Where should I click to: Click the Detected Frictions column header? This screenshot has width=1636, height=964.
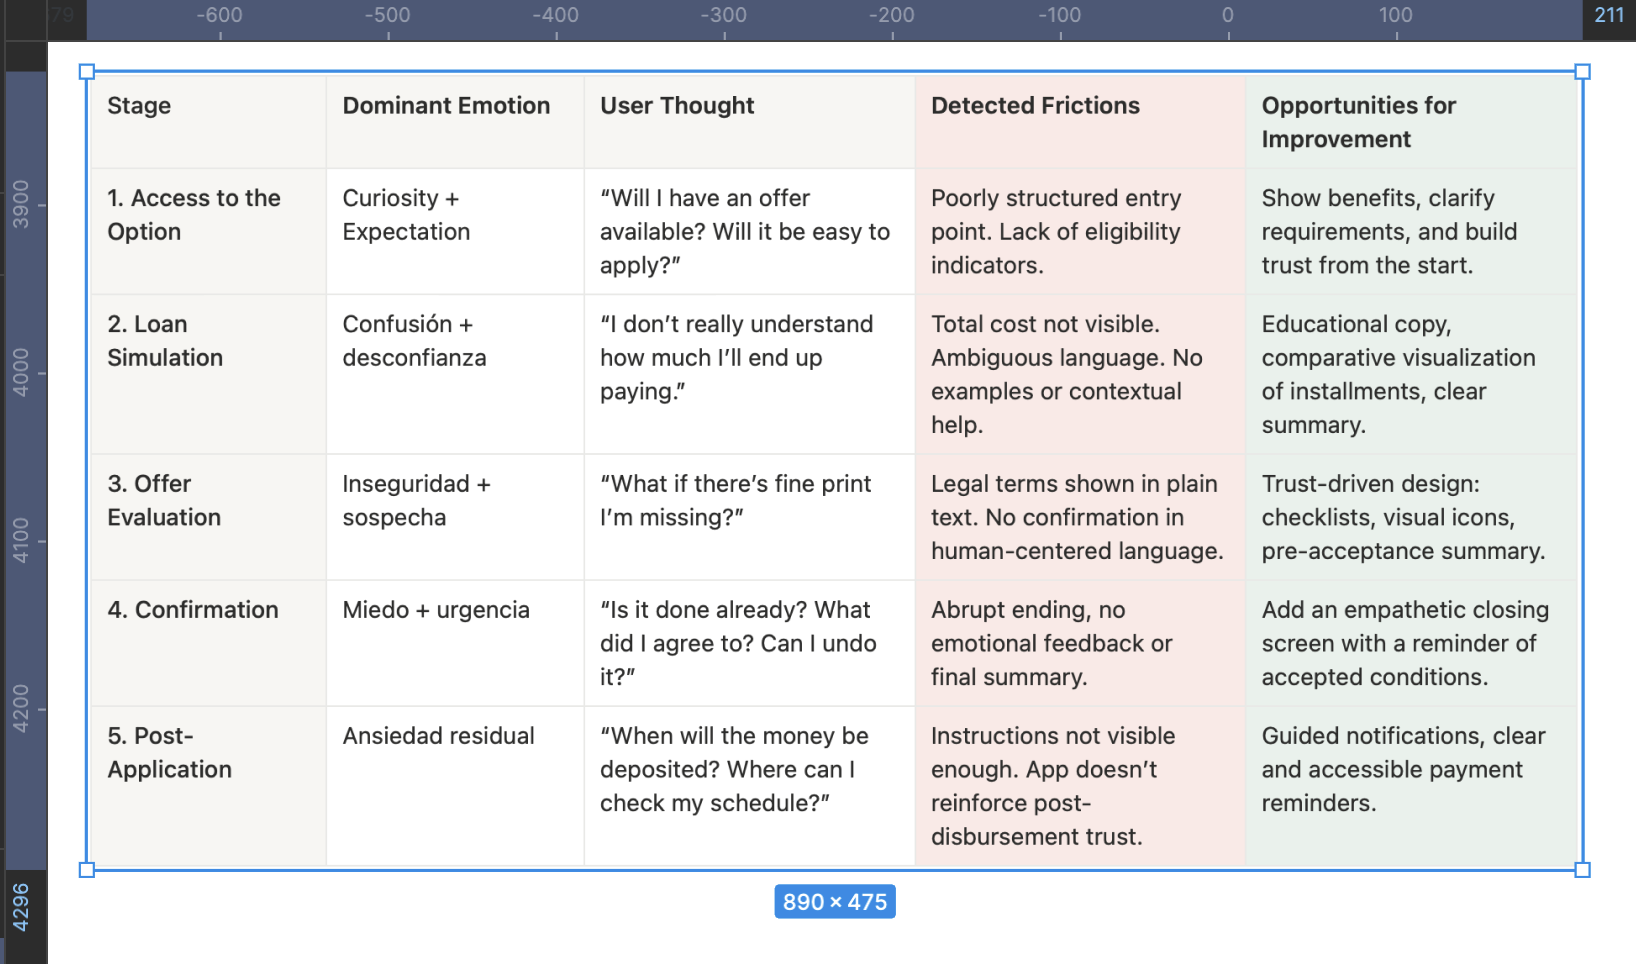tap(1035, 106)
